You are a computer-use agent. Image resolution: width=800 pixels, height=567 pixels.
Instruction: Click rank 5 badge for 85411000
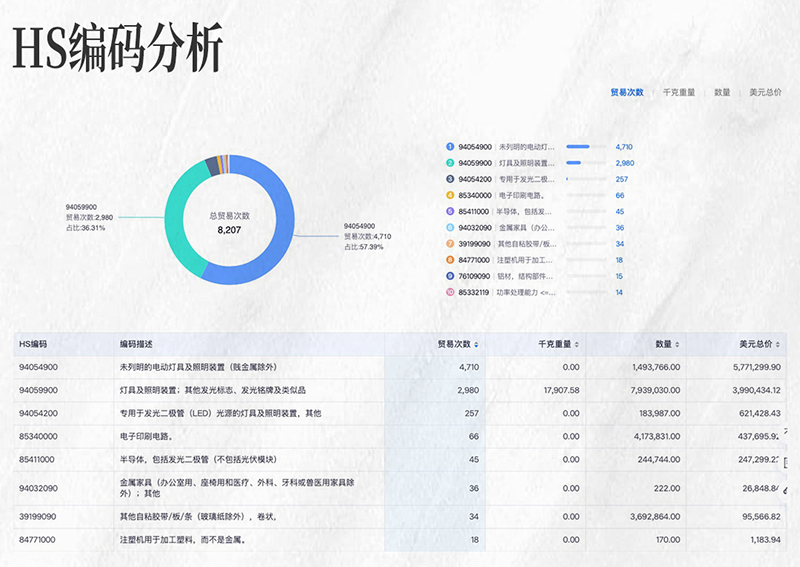tap(450, 211)
